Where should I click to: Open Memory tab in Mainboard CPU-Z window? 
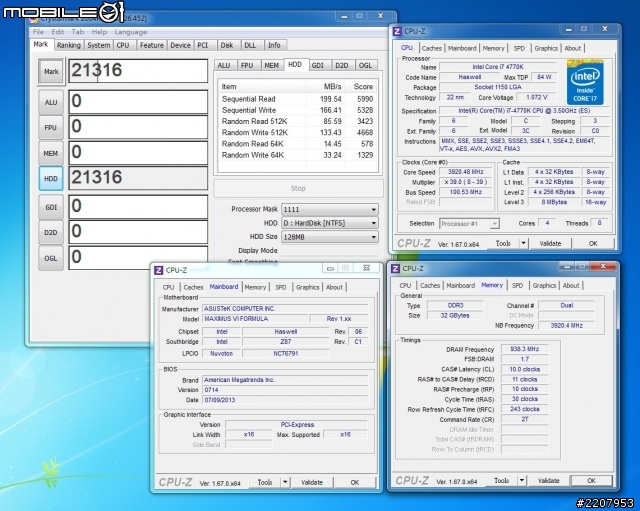point(255,287)
